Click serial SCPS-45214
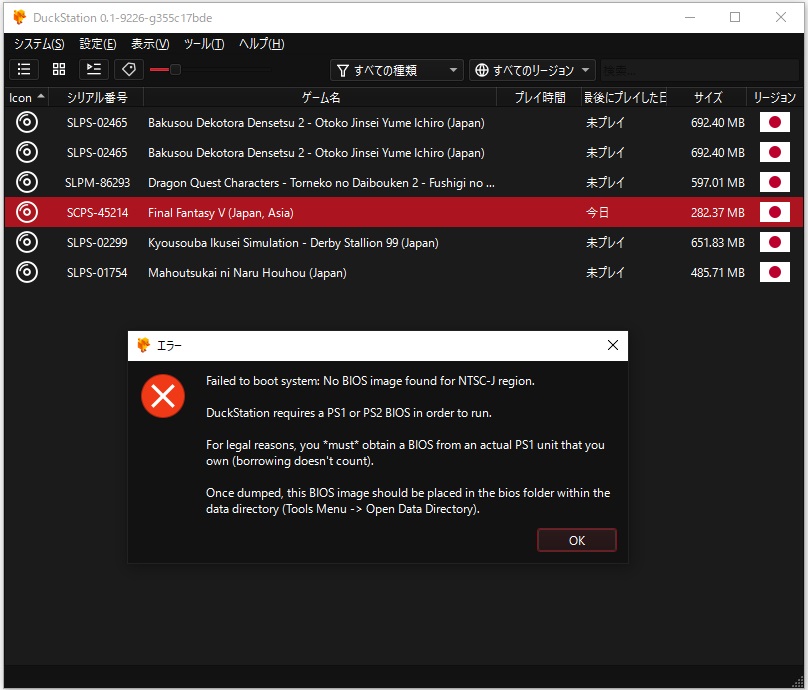The width and height of the screenshot is (808, 690). pos(97,213)
